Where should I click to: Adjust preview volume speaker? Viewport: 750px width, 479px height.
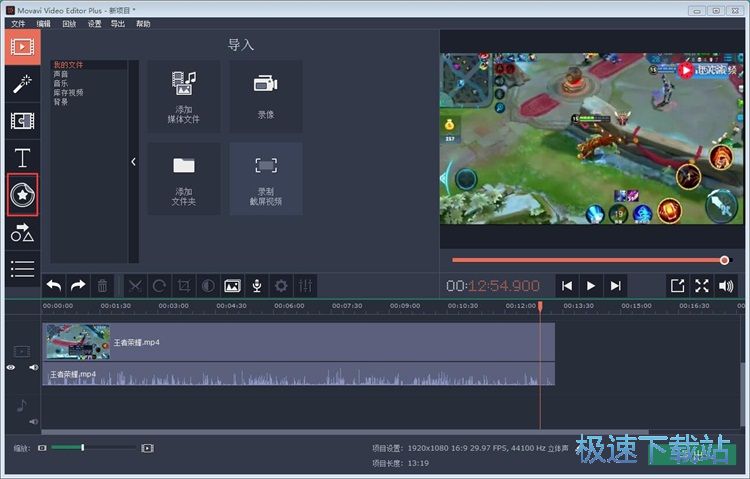[x=726, y=286]
